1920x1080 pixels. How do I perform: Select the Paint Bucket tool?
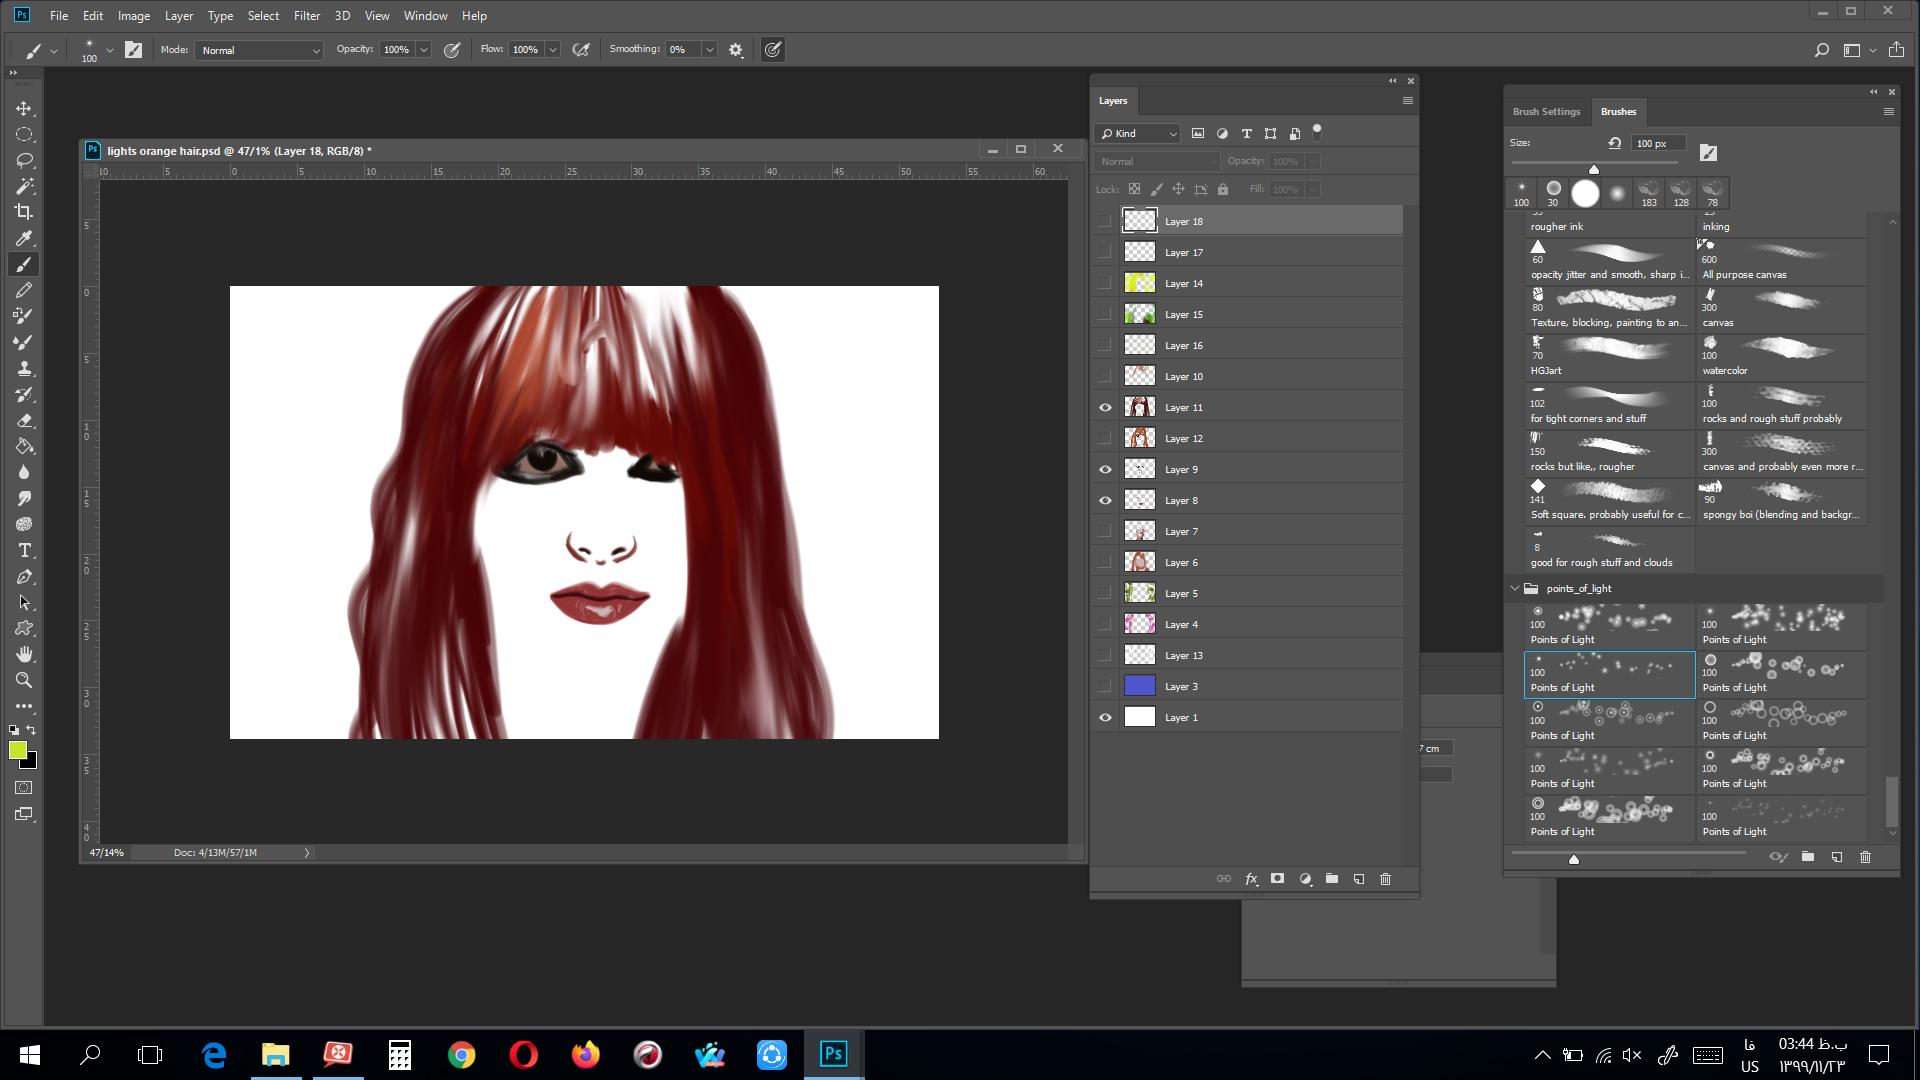point(24,446)
